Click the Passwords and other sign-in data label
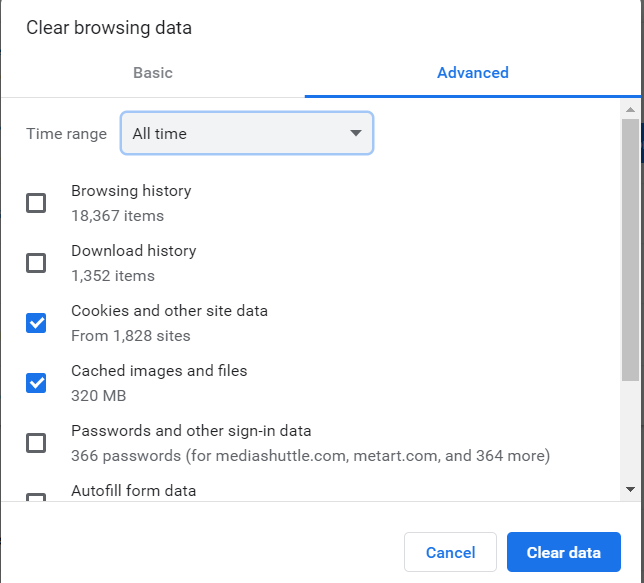The height and width of the screenshot is (583, 644). click(191, 431)
